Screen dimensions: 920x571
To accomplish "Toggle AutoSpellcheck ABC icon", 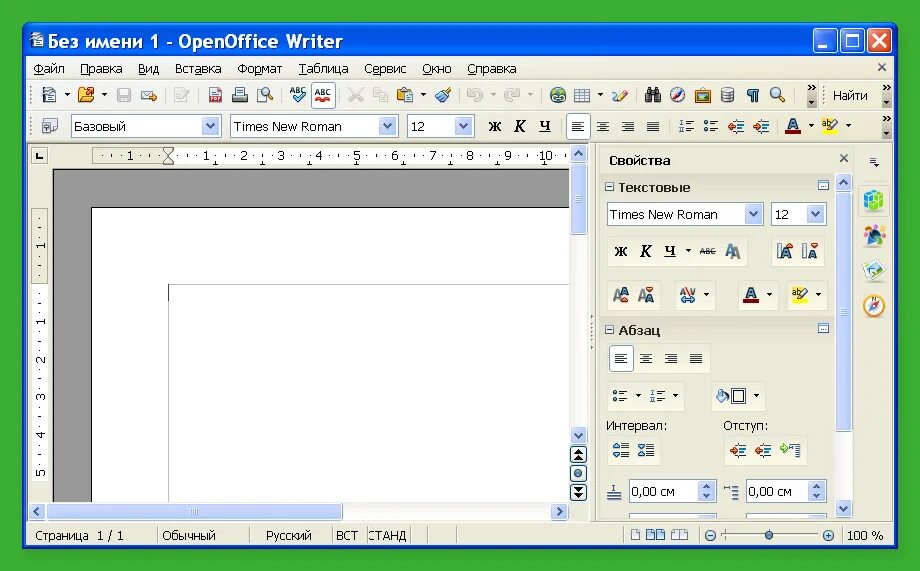I will tap(323, 95).
